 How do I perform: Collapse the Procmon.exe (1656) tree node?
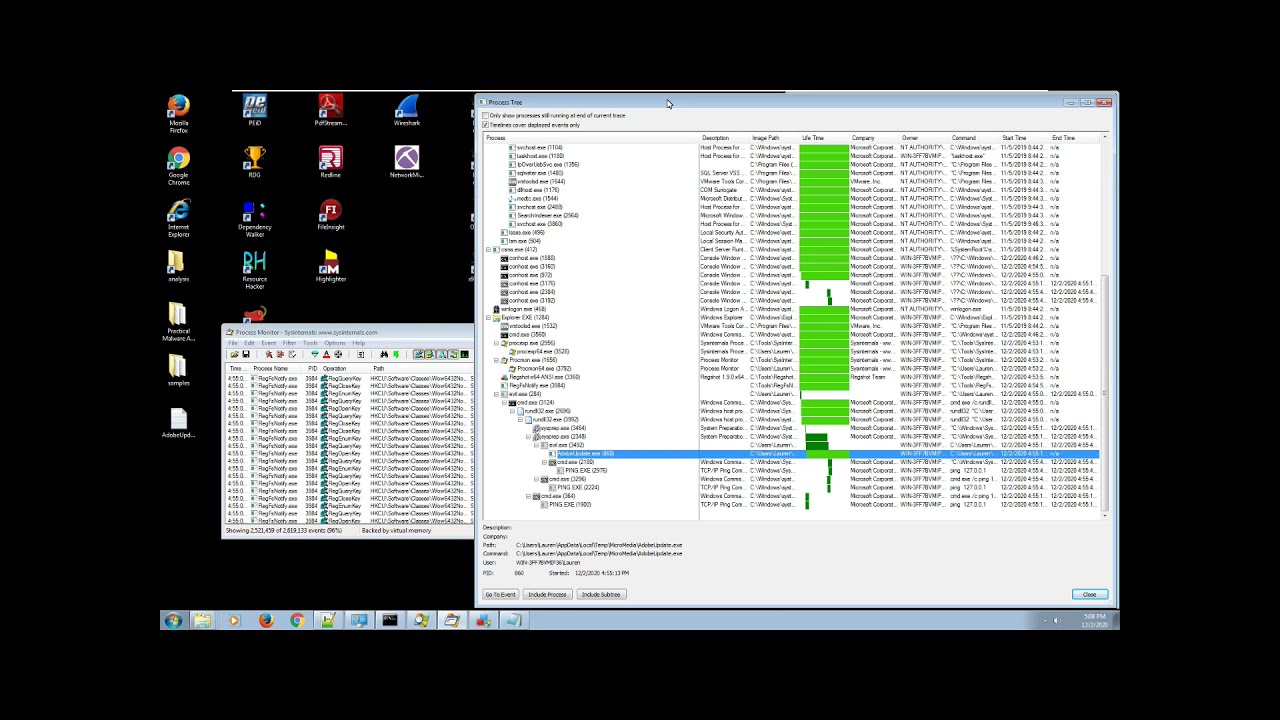tap(496, 360)
